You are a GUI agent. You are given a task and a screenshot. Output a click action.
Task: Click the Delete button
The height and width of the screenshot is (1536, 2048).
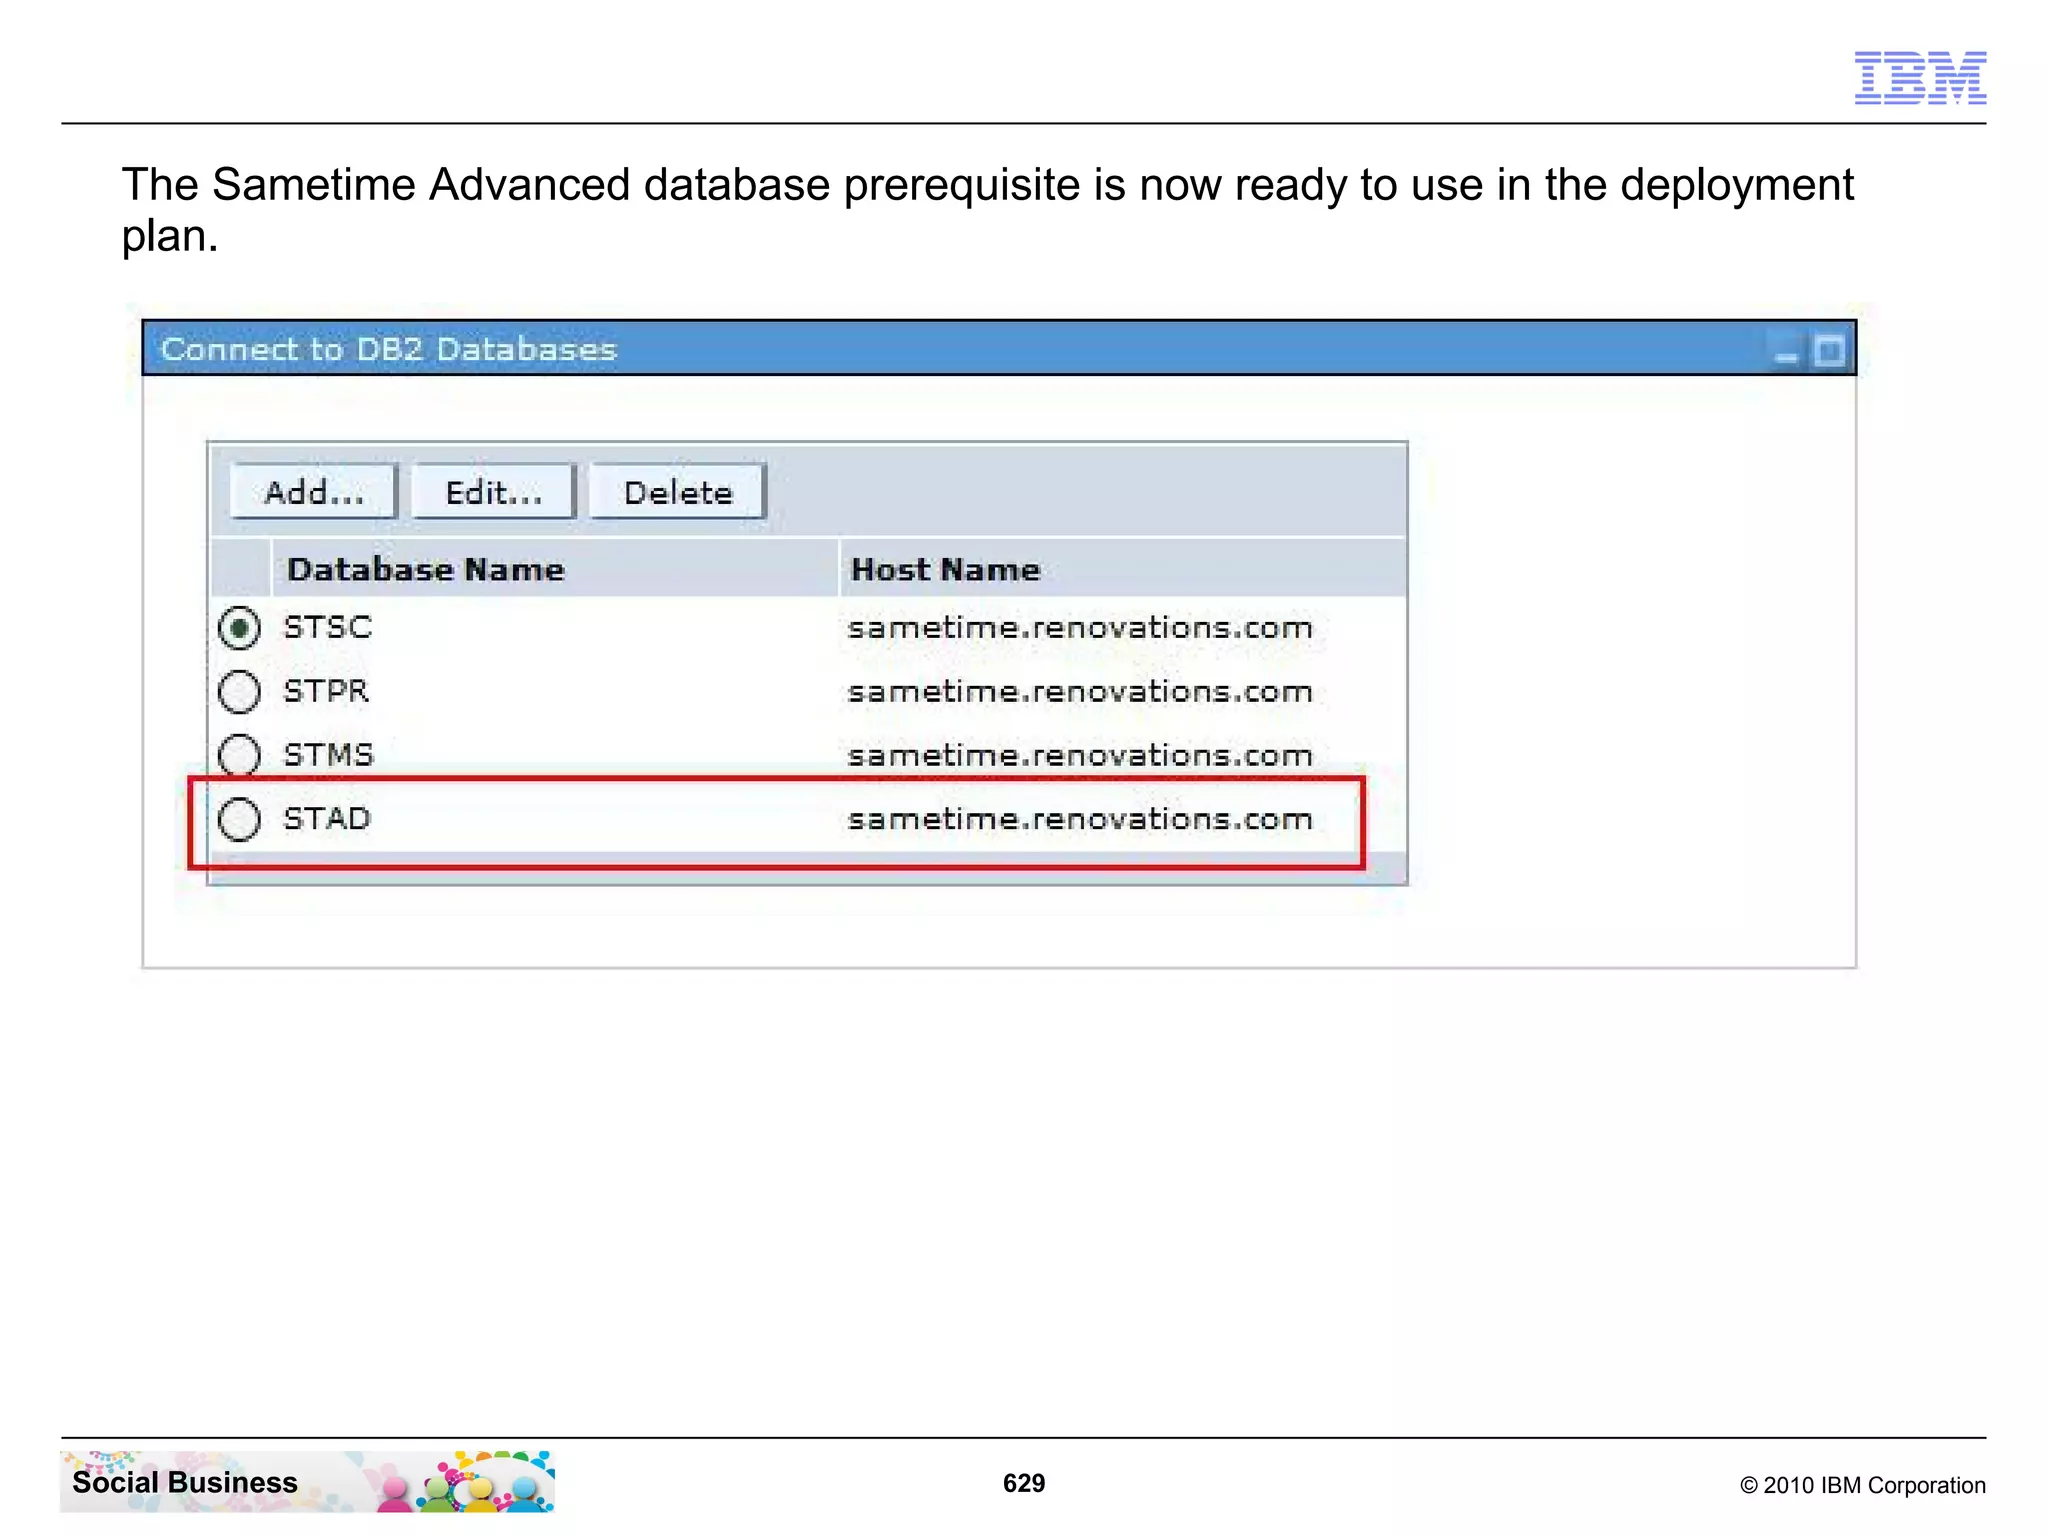point(677,491)
